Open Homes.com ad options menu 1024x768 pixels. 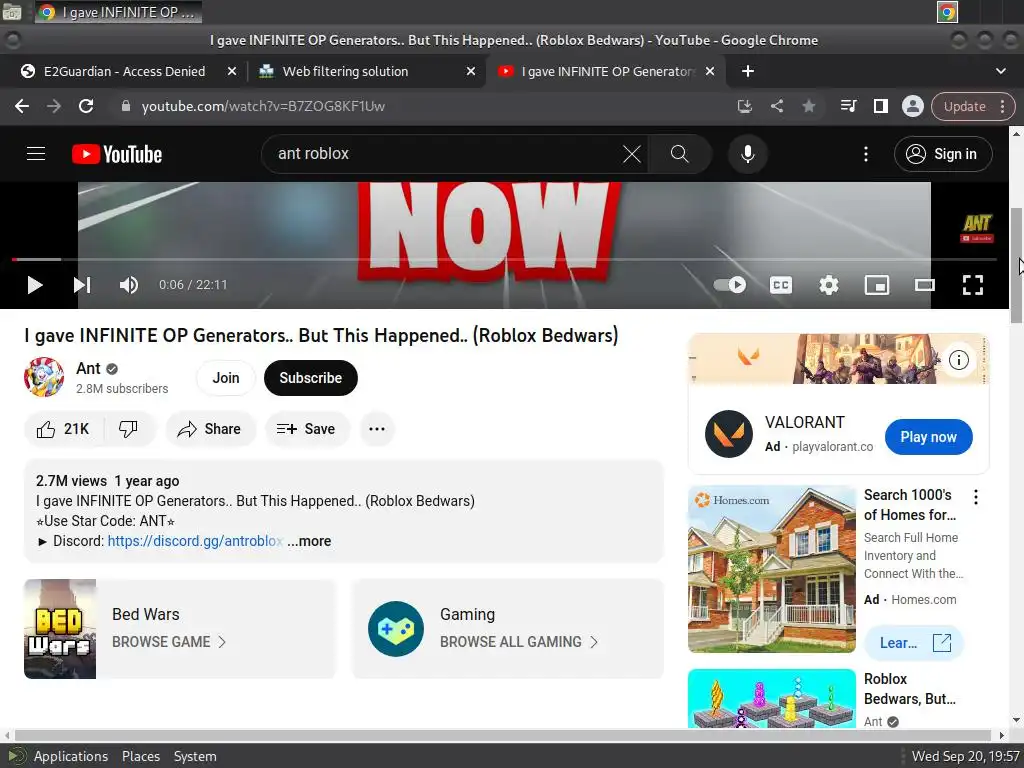click(976, 497)
